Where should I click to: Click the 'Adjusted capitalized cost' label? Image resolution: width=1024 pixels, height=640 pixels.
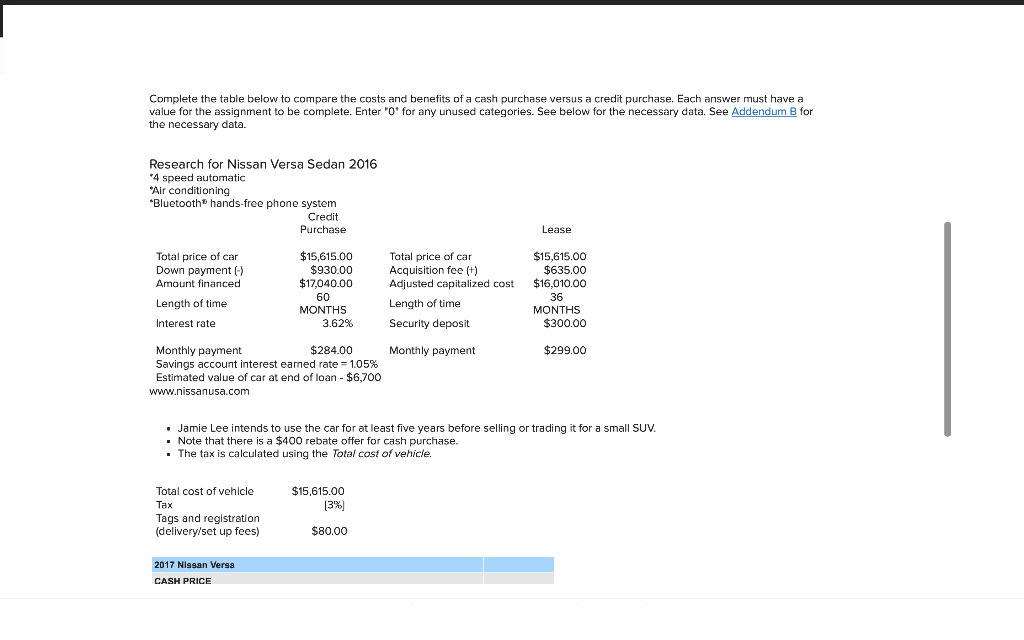point(451,283)
